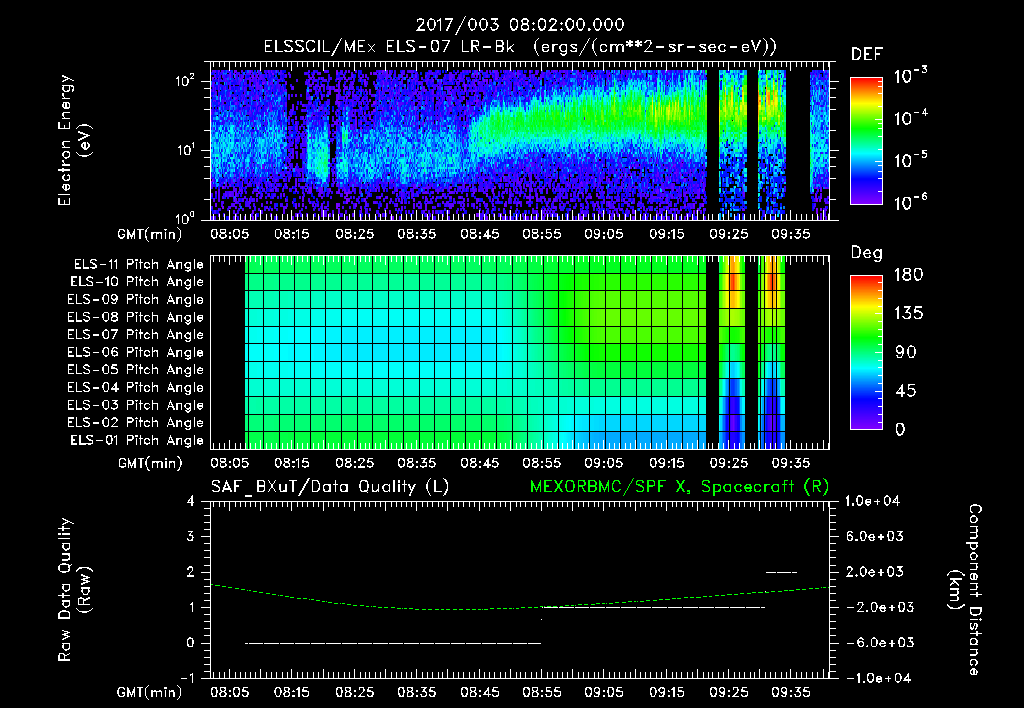Click the Deg pitch angle color bar

[867, 352]
